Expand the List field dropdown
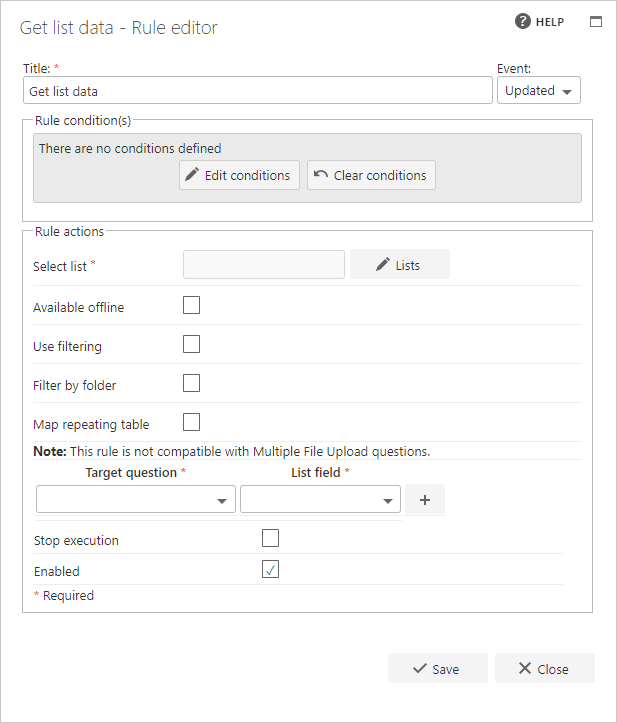This screenshot has width=617, height=723. coord(320,499)
